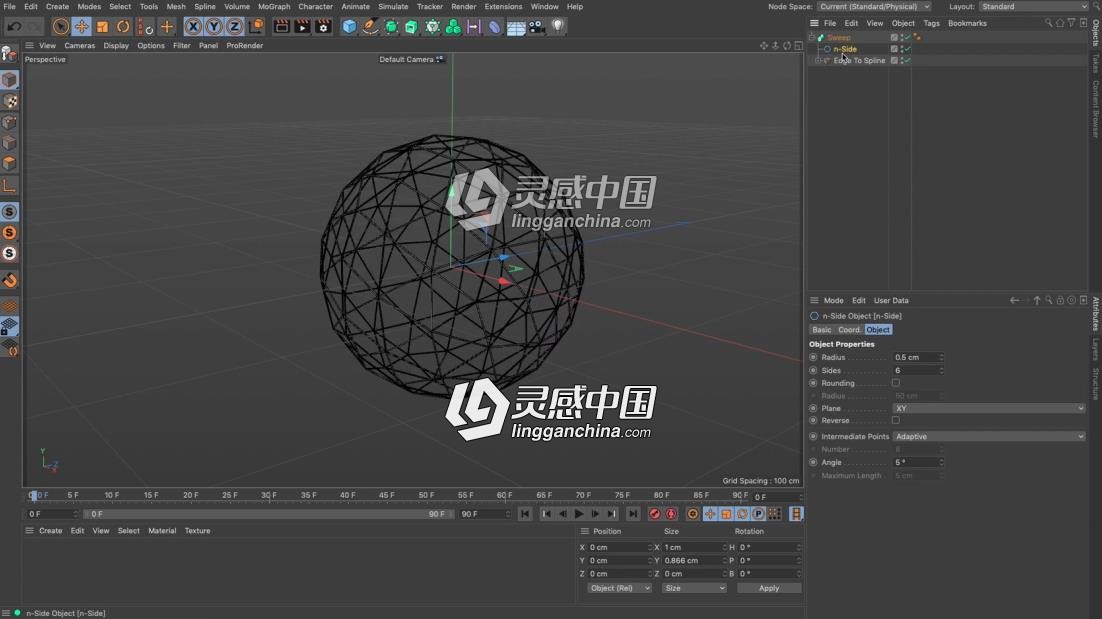The height and width of the screenshot is (619, 1102).
Task: Add a Camera object
Action: pos(537,27)
